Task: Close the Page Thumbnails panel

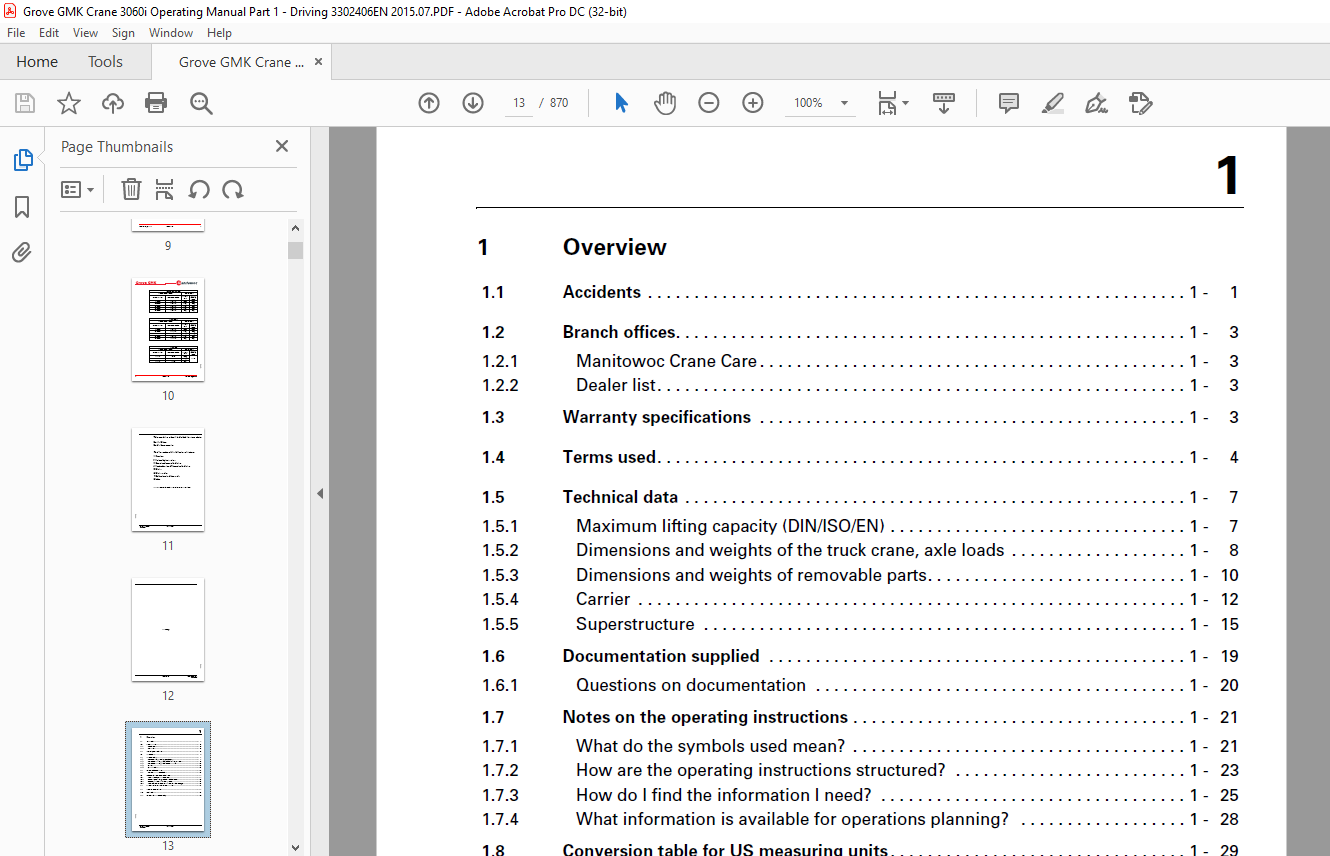Action: [x=282, y=146]
